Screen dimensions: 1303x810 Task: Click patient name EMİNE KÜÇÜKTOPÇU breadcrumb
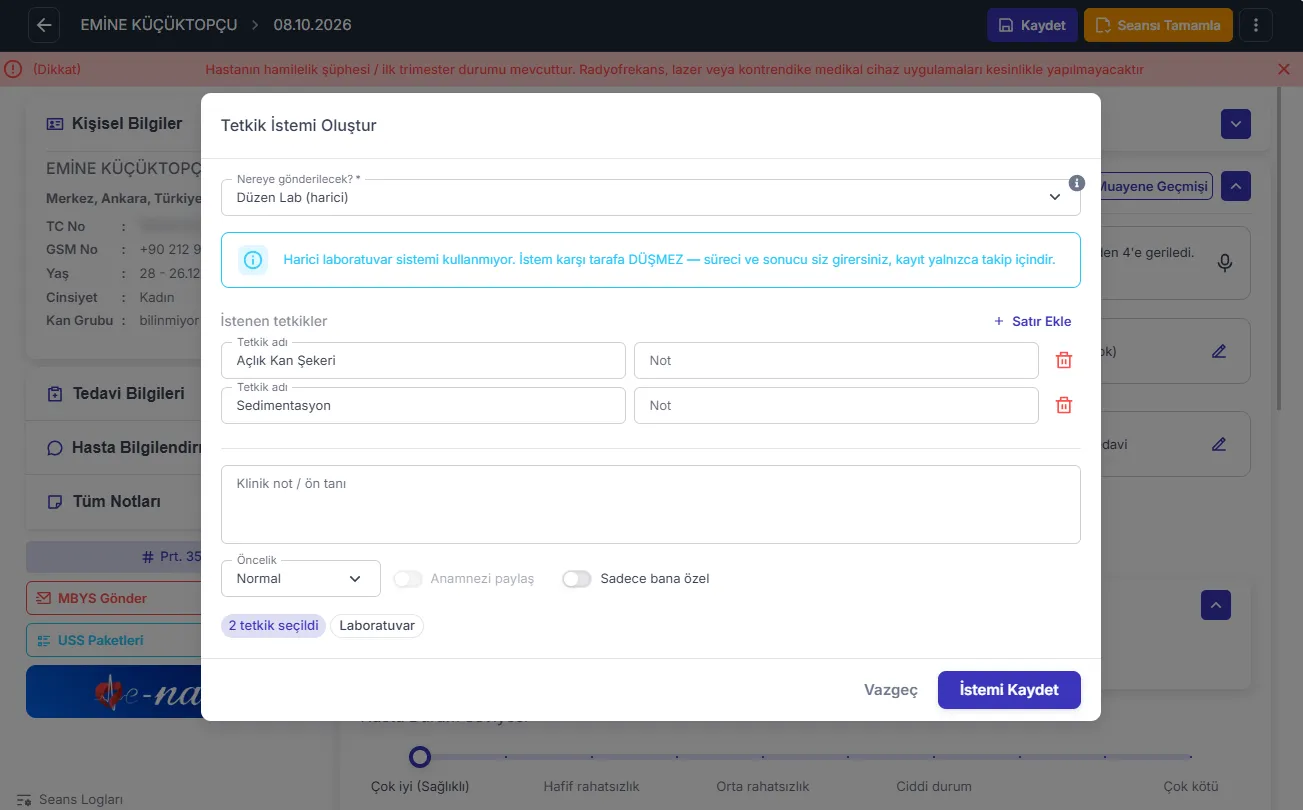pos(159,25)
